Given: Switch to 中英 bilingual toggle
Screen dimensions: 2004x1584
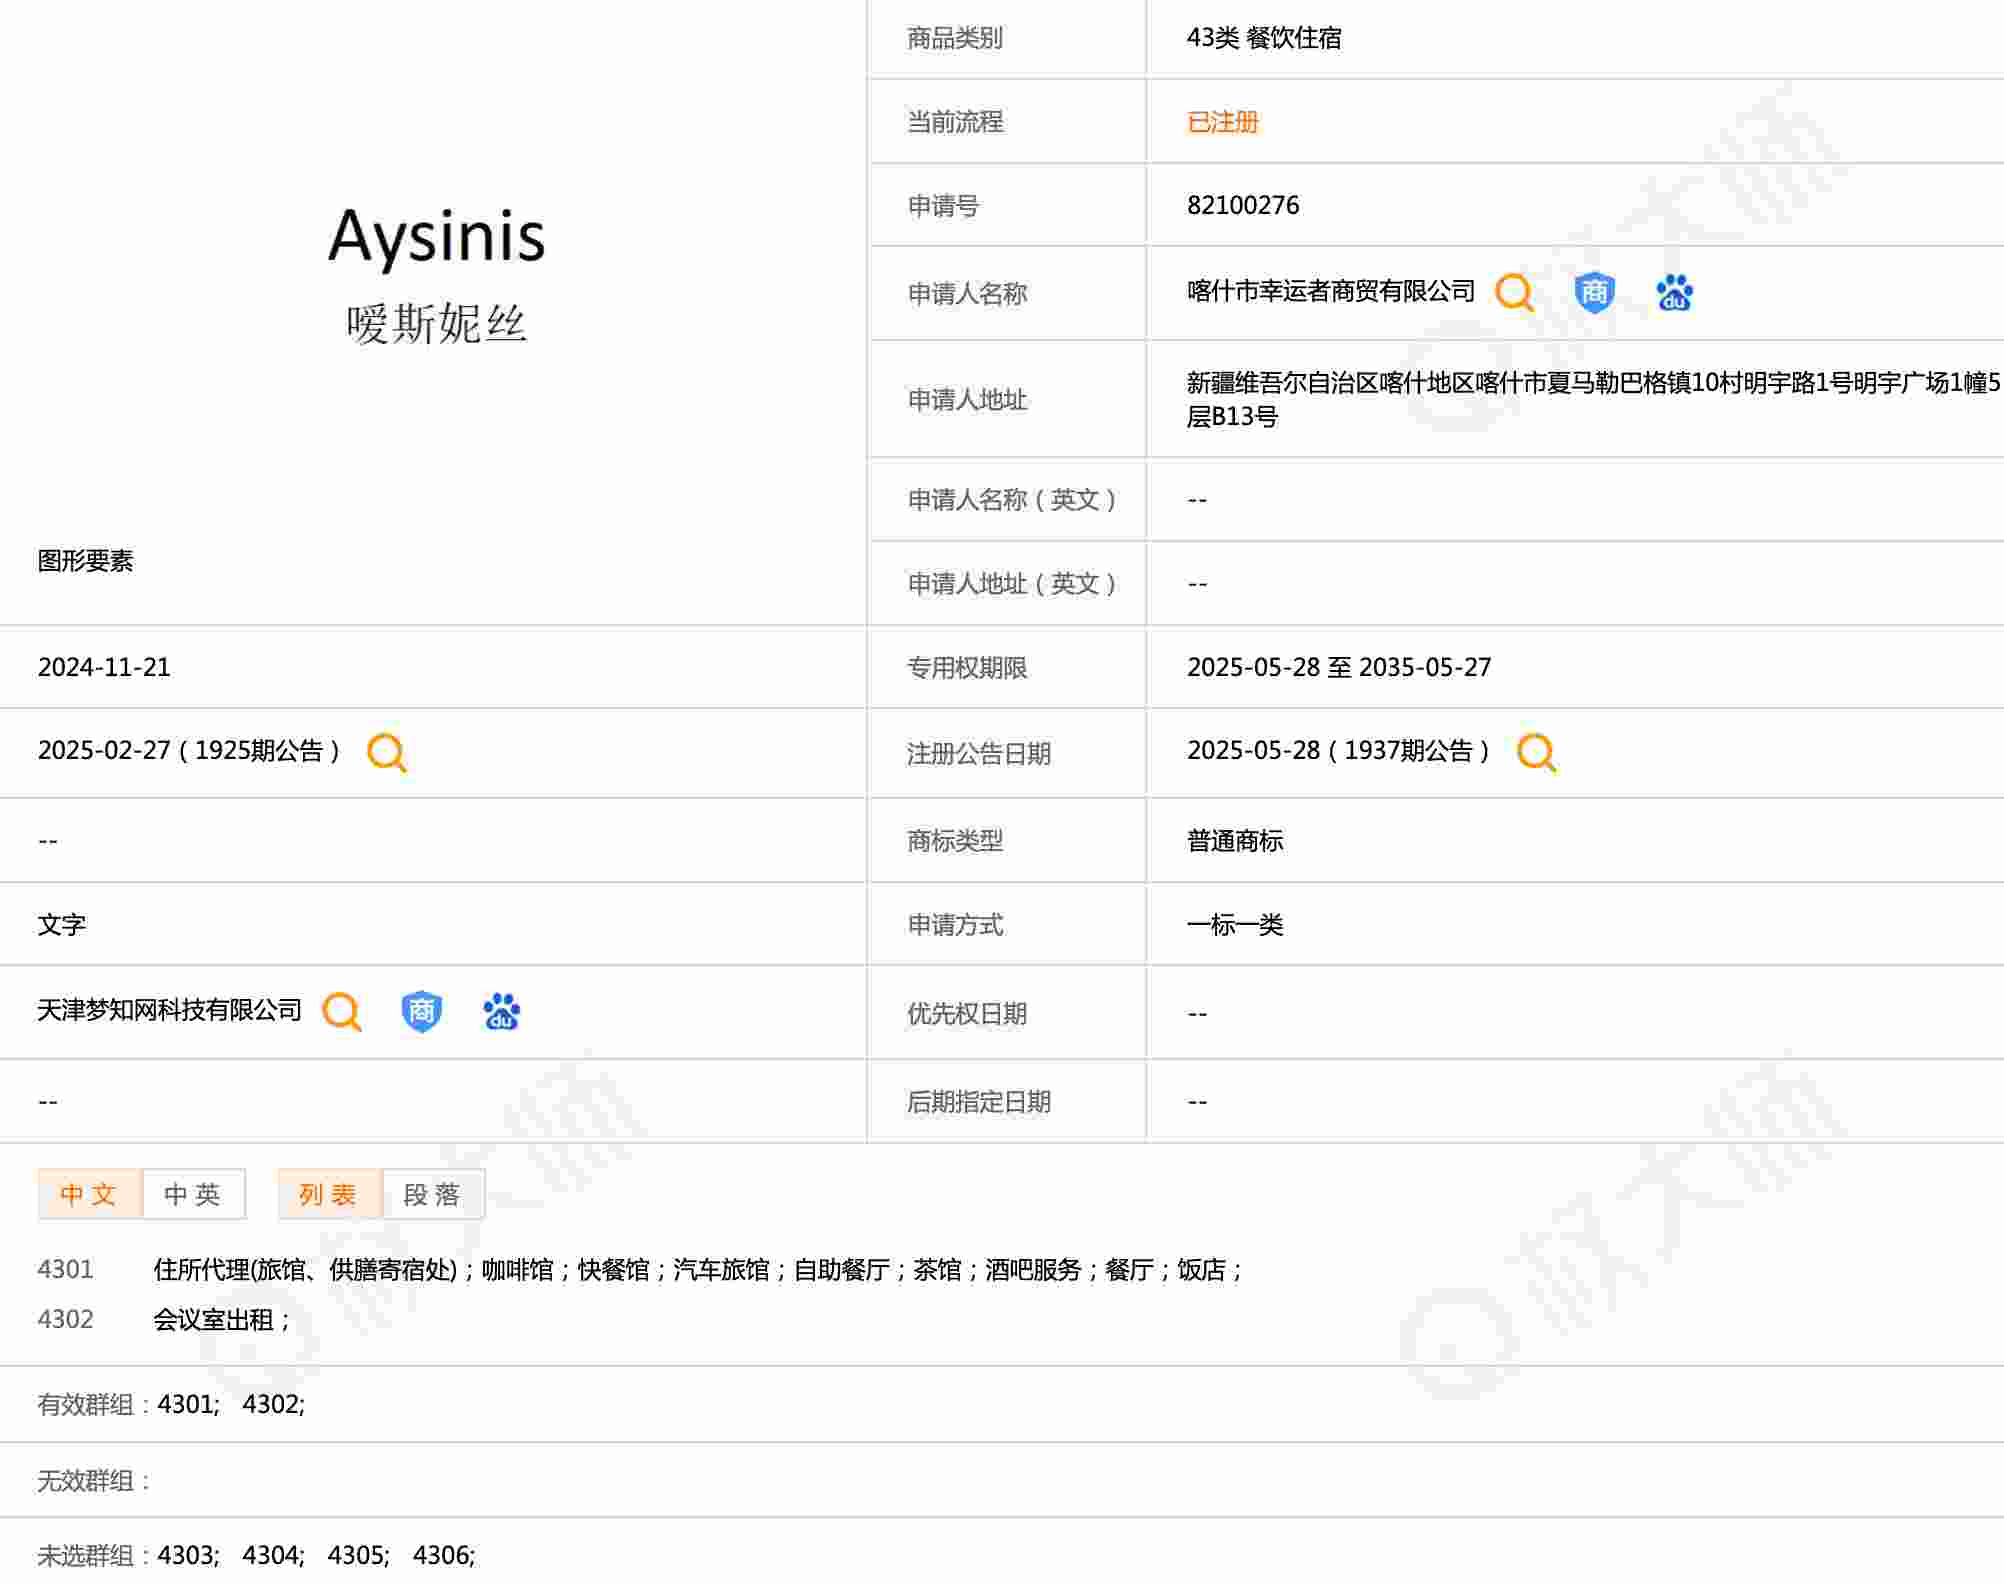Looking at the screenshot, I should [193, 1194].
